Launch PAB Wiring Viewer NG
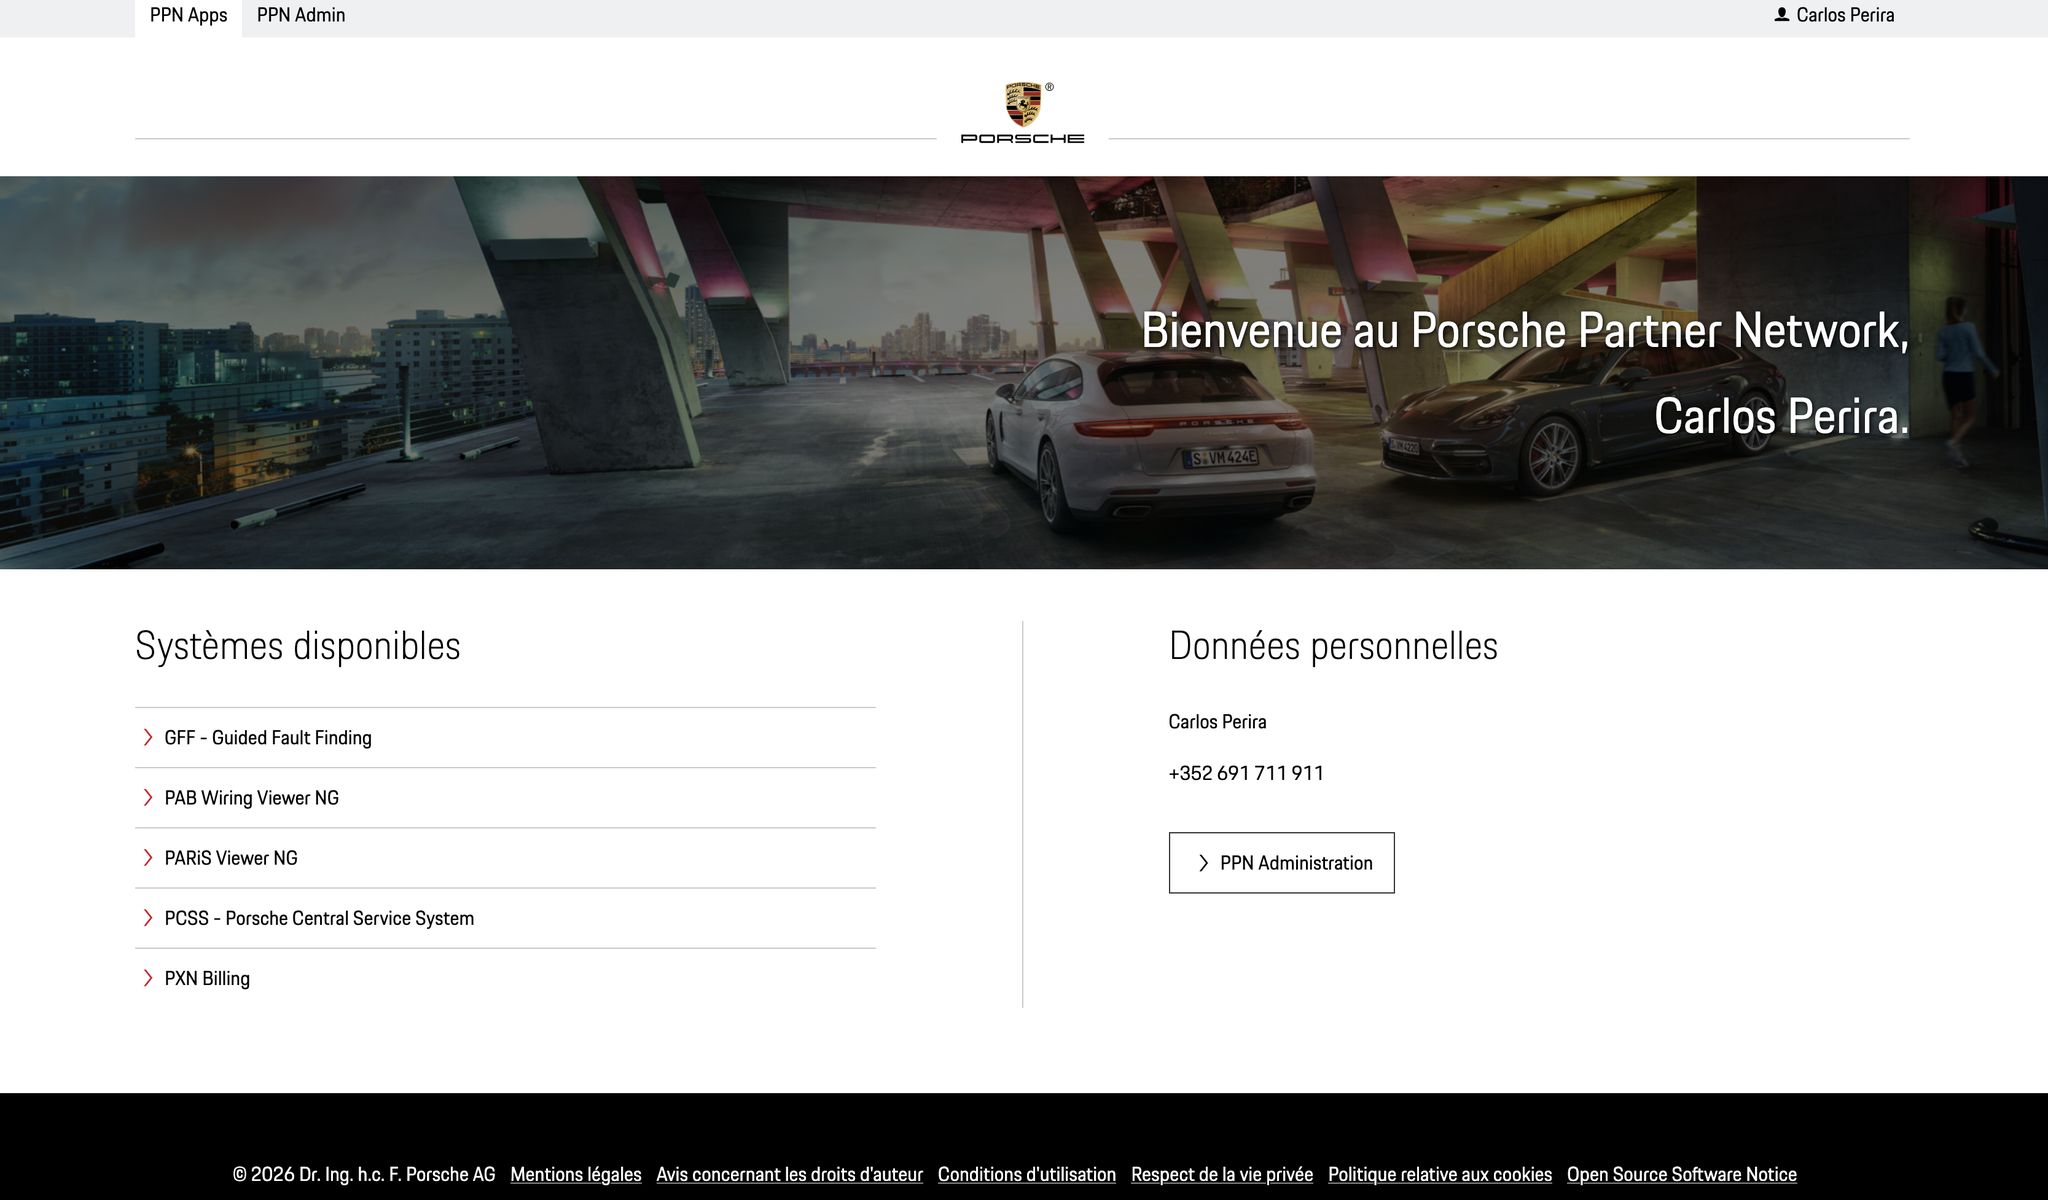The height and width of the screenshot is (1200, 2048). pyautogui.click(x=505, y=798)
